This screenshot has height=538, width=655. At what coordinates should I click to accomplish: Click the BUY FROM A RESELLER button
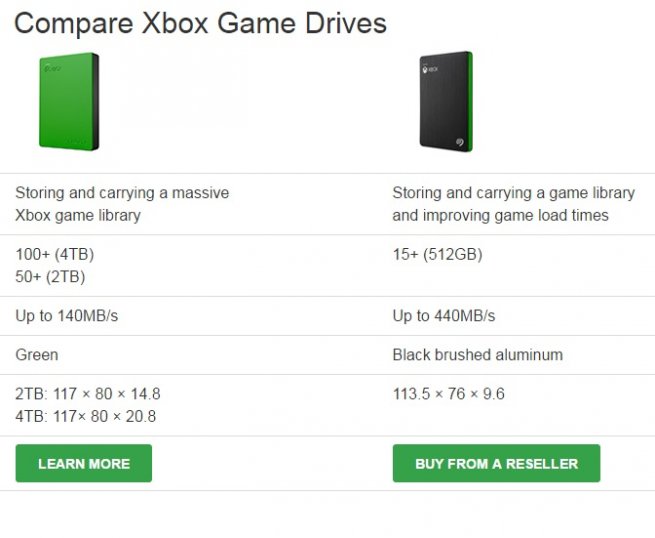pos(496,463)
